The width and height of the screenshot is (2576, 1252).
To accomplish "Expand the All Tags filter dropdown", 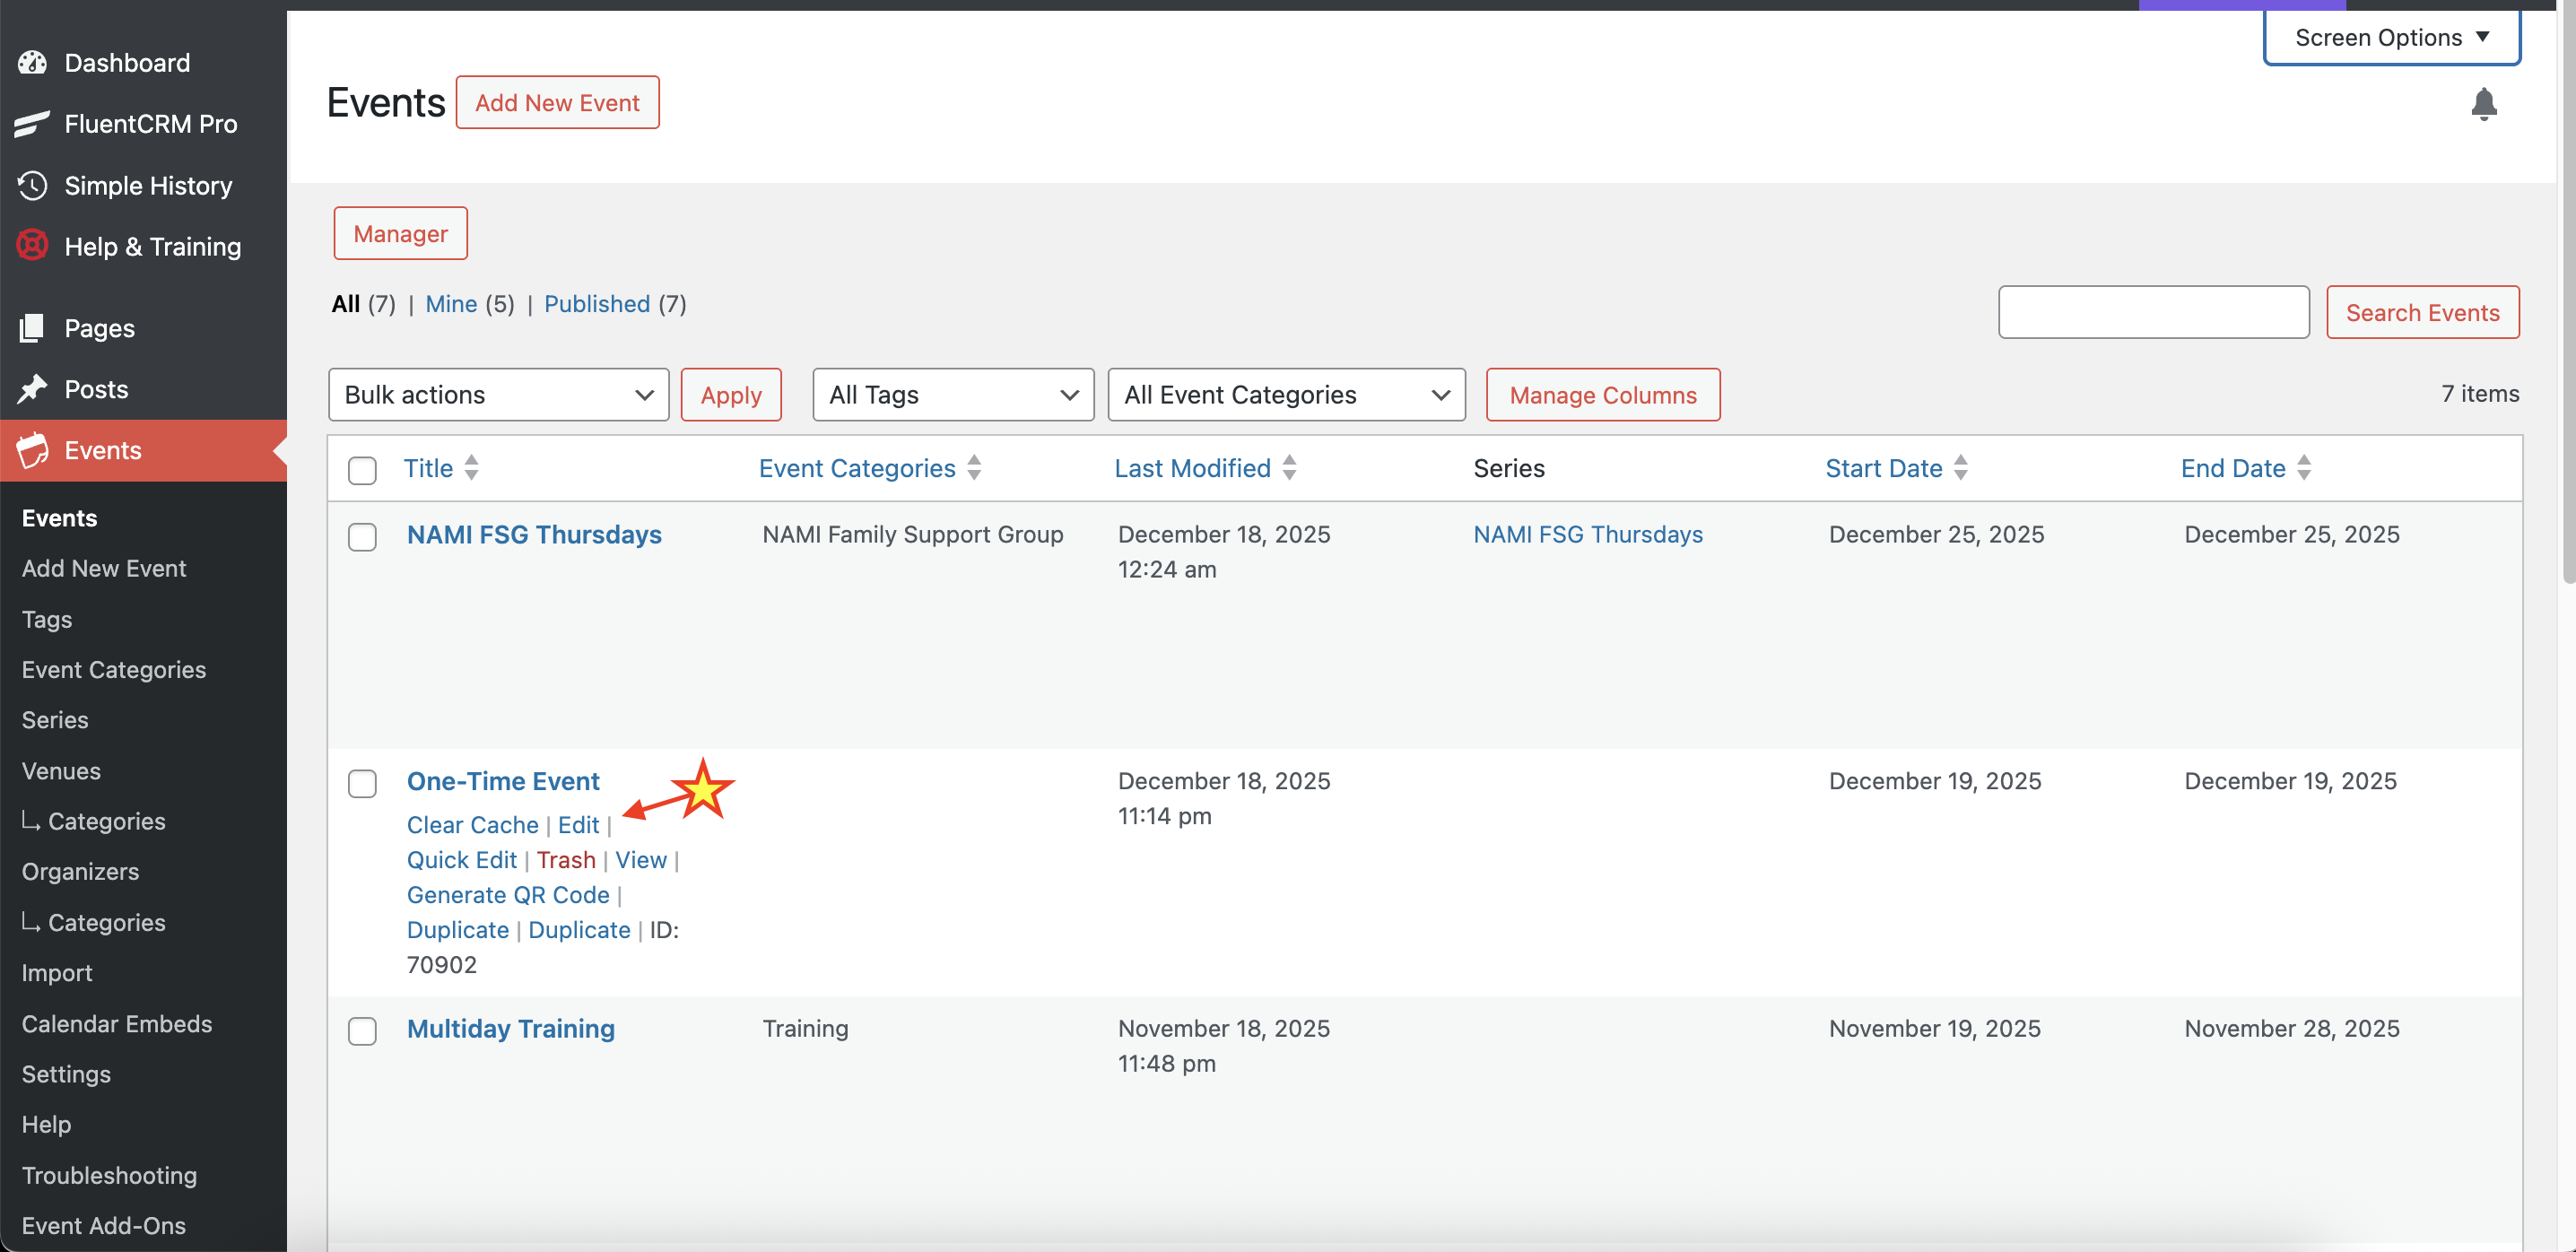I will pyautogui.click(x=952, y=395).
